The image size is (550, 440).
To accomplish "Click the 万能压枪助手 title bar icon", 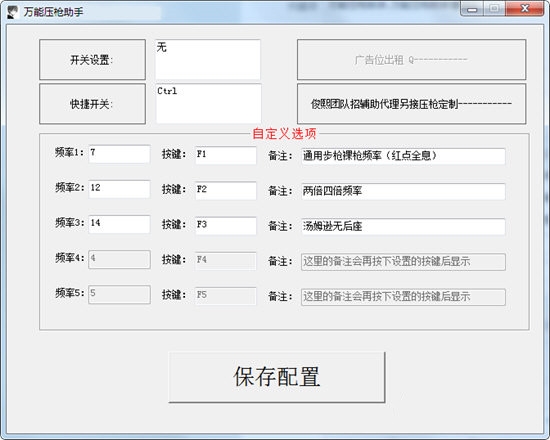I will [13, 12].
